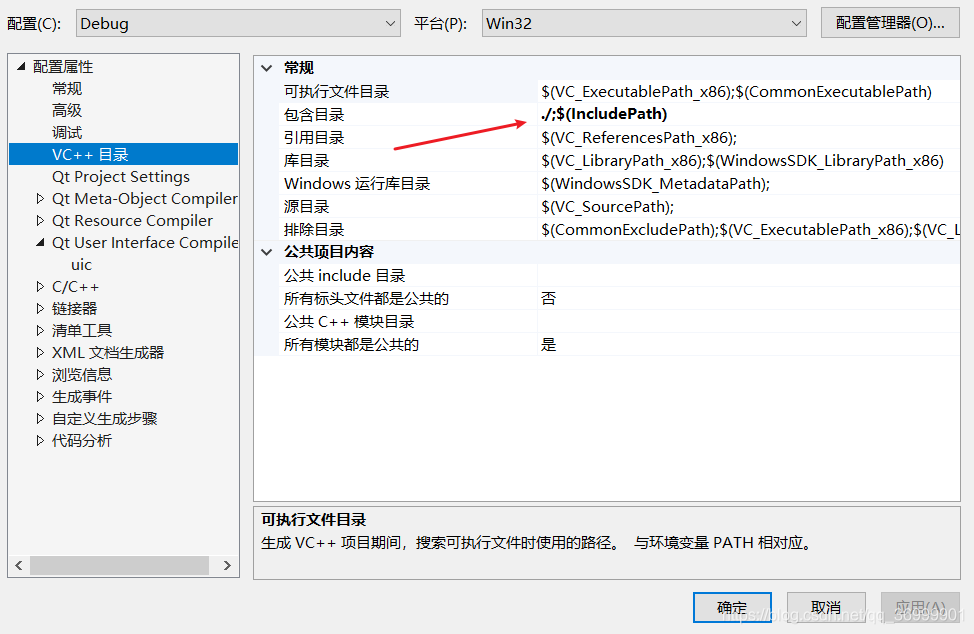The width and height of the screenshot is (974, 634).
Task: Expand the XML 文档生成器 node
Action: pyautogui.click(x=40, y=353)
